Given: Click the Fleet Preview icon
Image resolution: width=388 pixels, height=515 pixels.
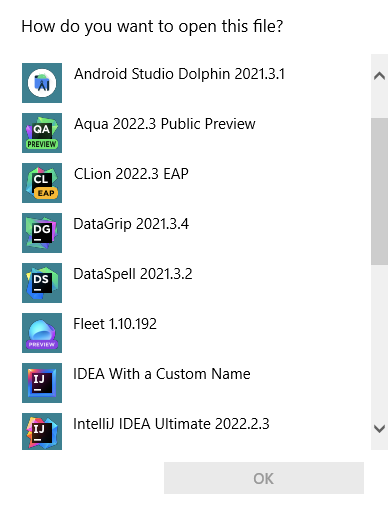Looking at the screenshot, I should [x=42, y=333].
